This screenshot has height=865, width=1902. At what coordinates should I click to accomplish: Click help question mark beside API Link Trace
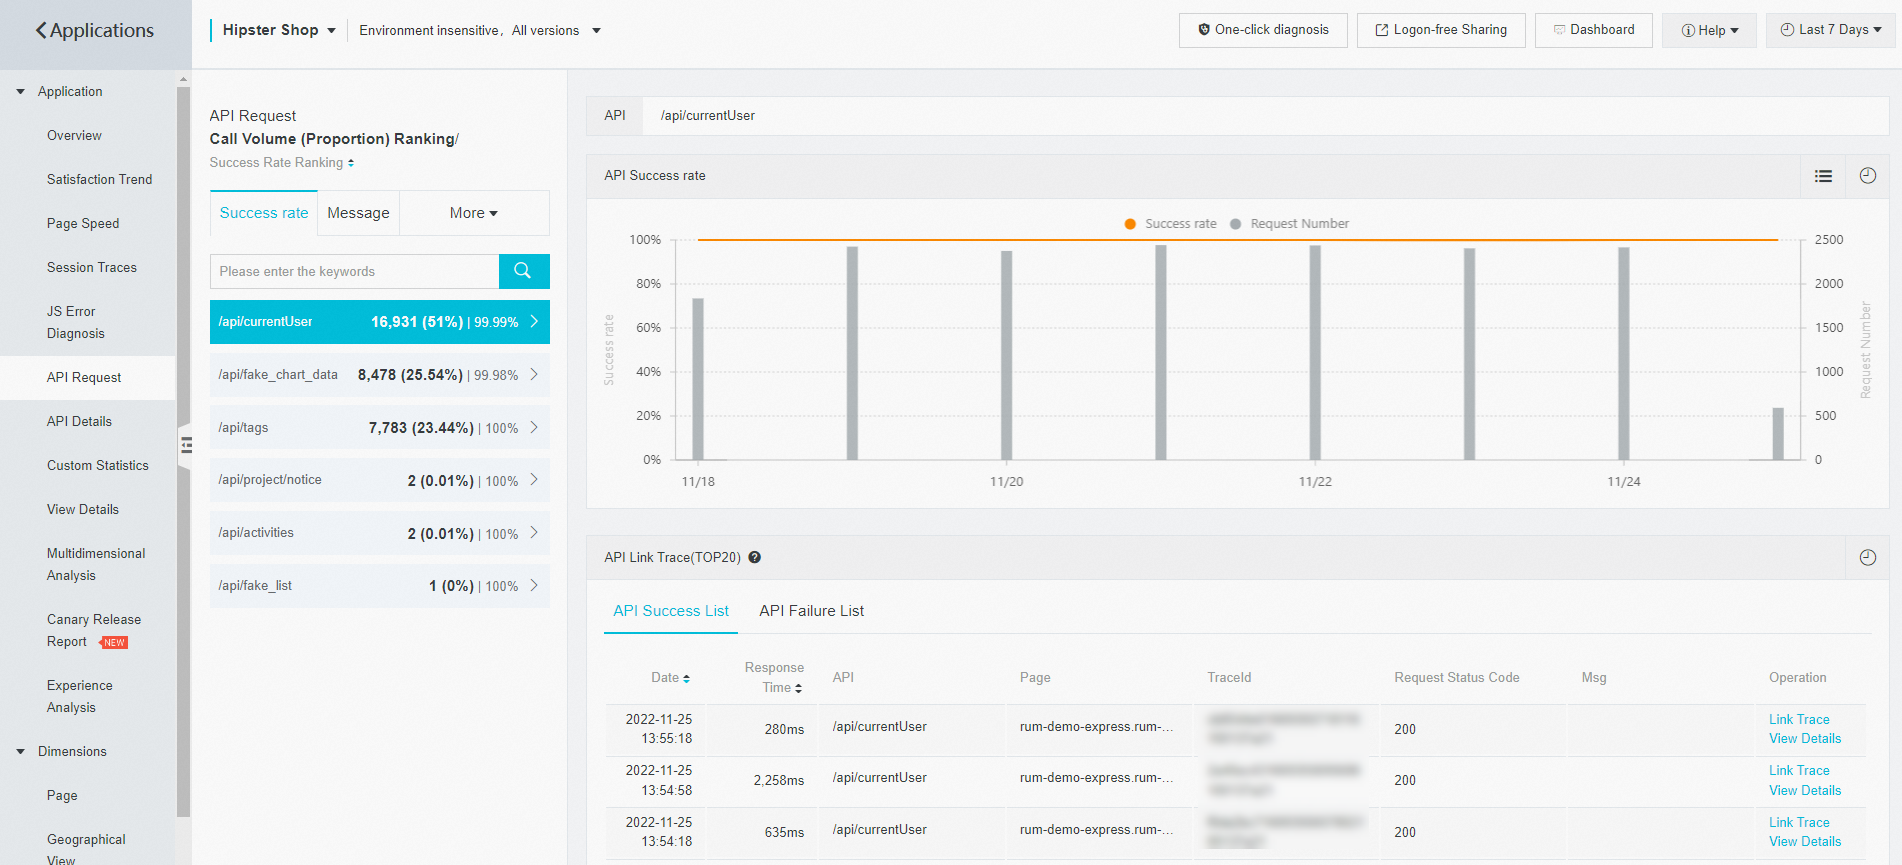[755, 558]
